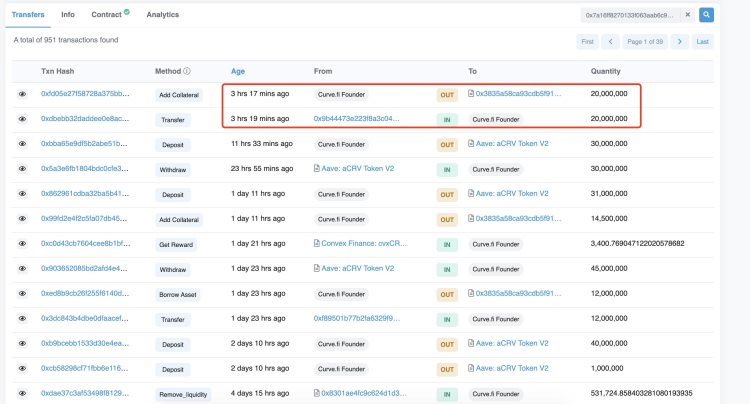Click eye icon for the Remove_liquidity transaction

point(22,393)
